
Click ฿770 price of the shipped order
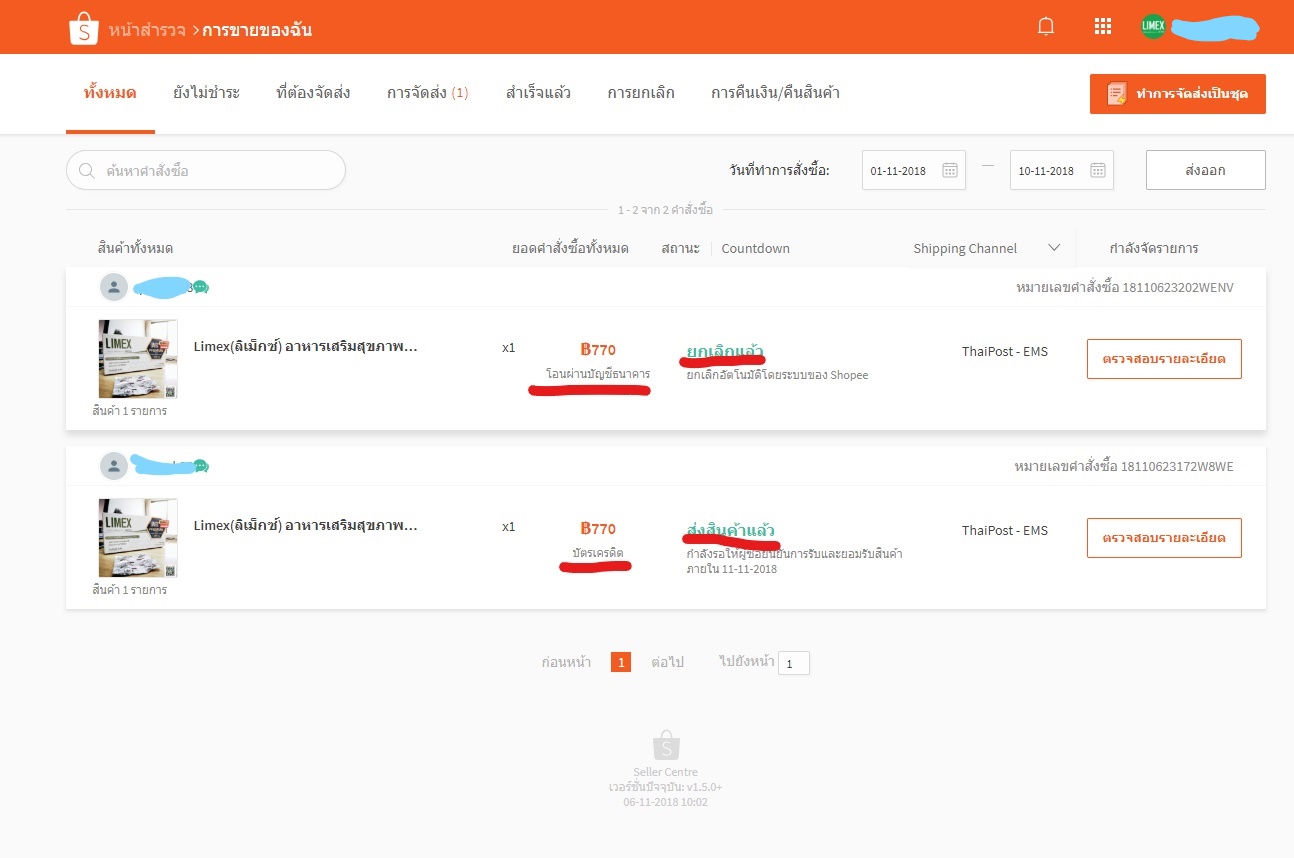[x=598, y=529]
